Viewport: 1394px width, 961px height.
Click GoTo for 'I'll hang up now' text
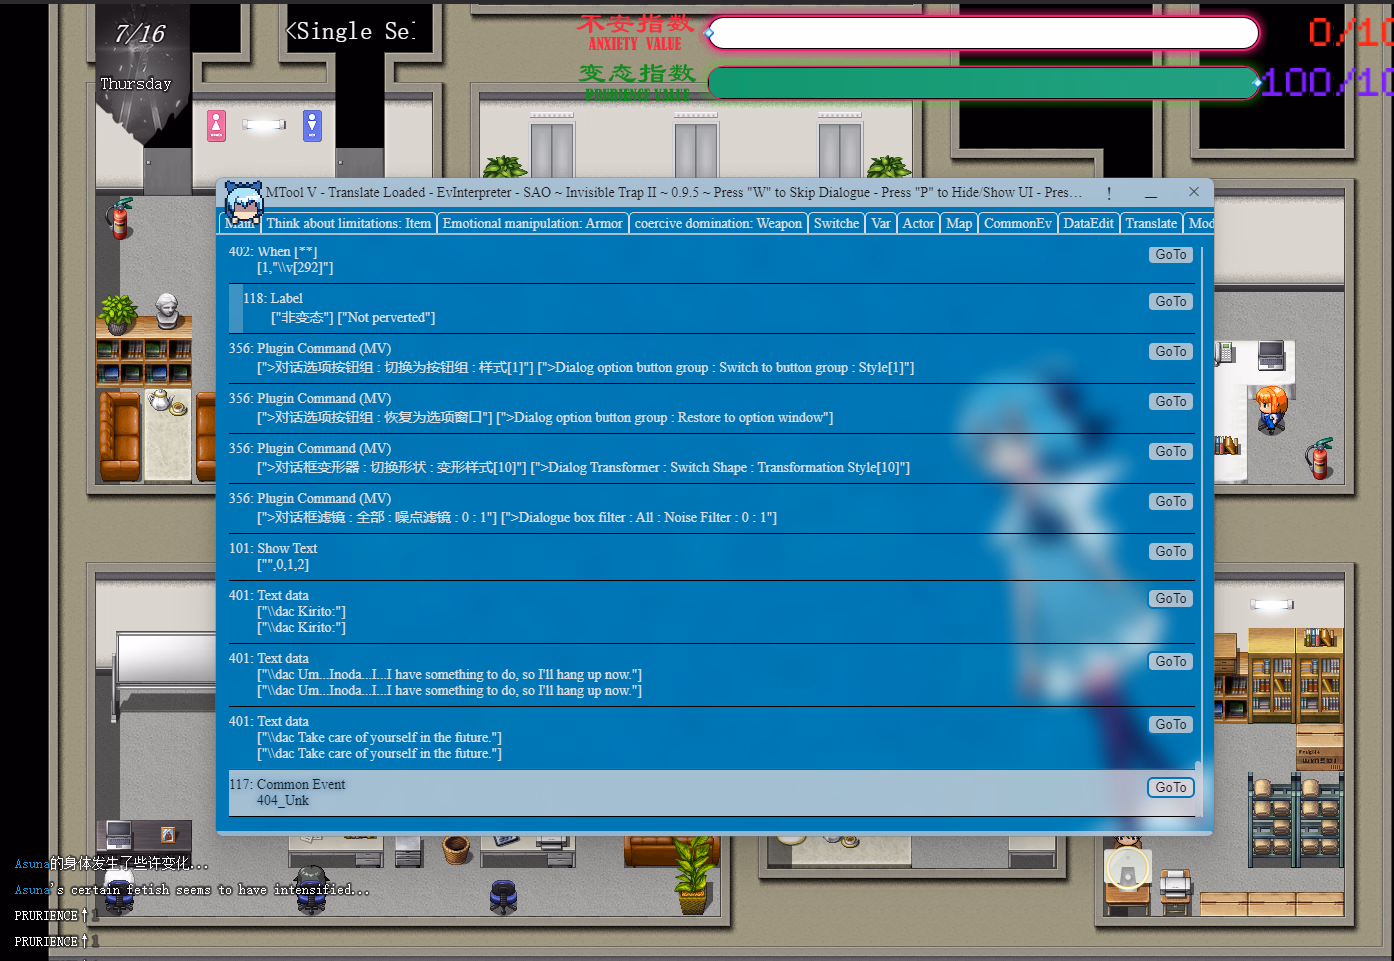click(1171, 662)
